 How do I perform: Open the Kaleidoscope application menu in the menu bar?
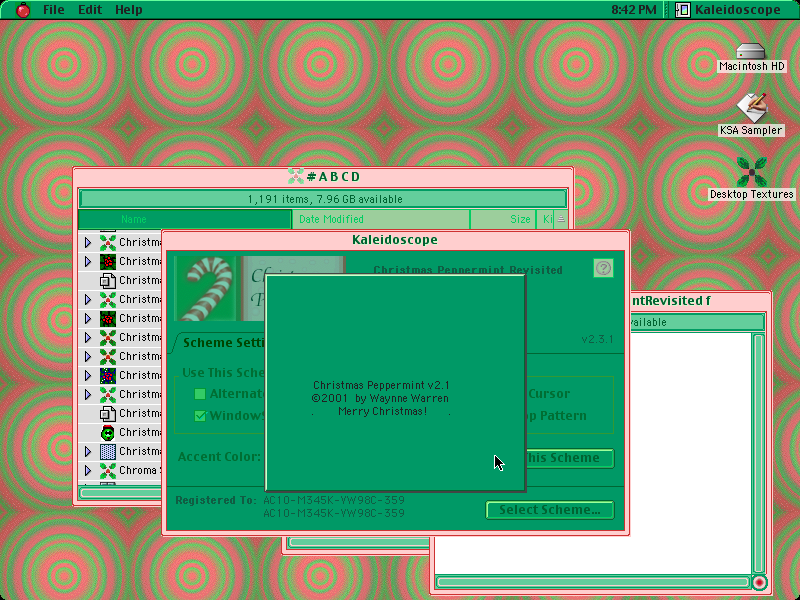(x=728, y=10)
